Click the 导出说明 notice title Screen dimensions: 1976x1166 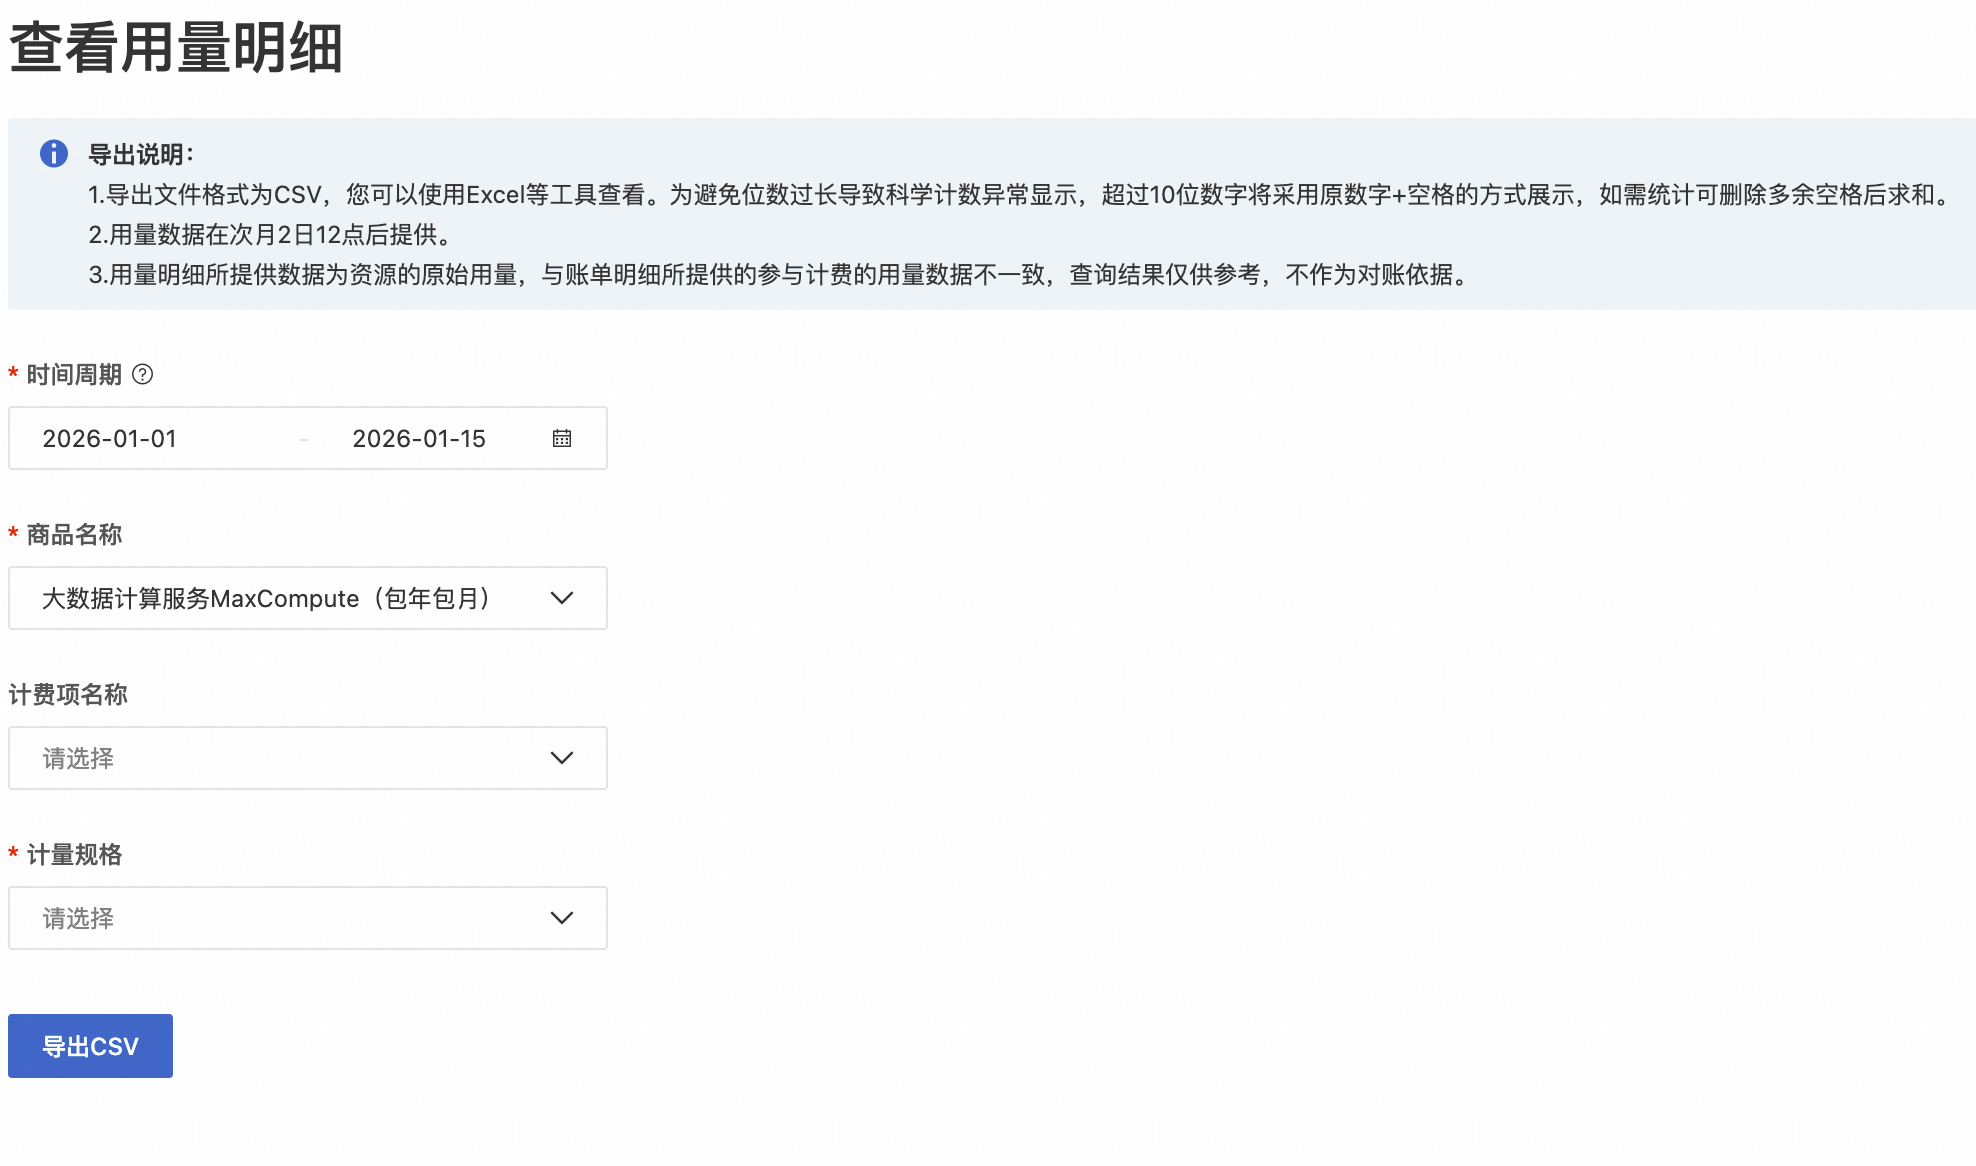(141, 154)
